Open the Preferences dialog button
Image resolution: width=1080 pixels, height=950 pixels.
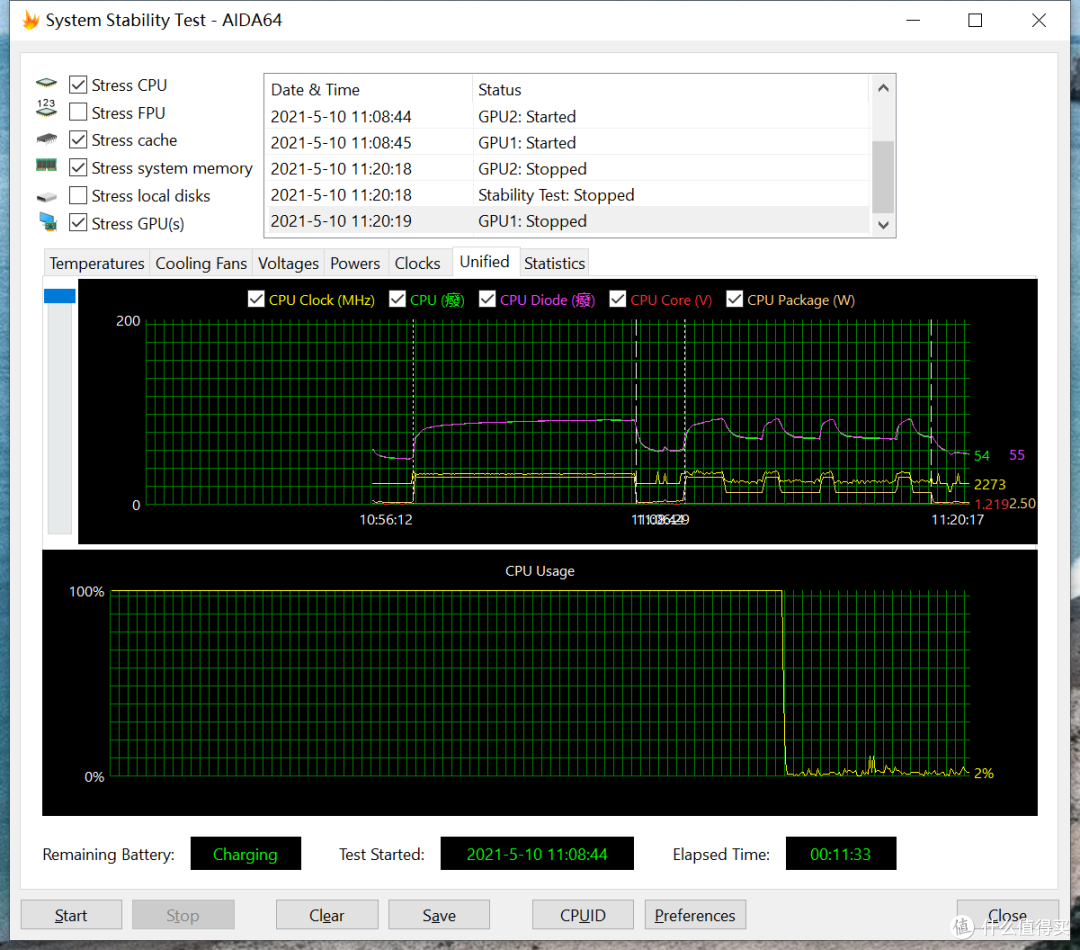pyautogui.click(x=694, y=915)
